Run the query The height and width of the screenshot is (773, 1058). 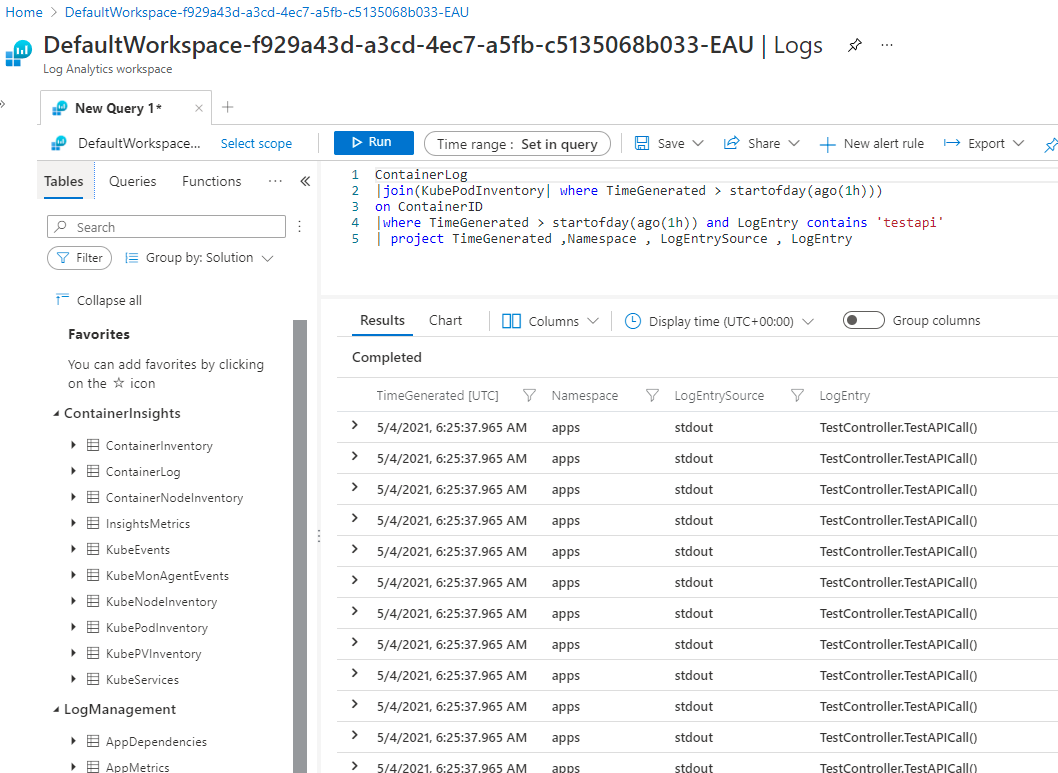pos(373,143)
